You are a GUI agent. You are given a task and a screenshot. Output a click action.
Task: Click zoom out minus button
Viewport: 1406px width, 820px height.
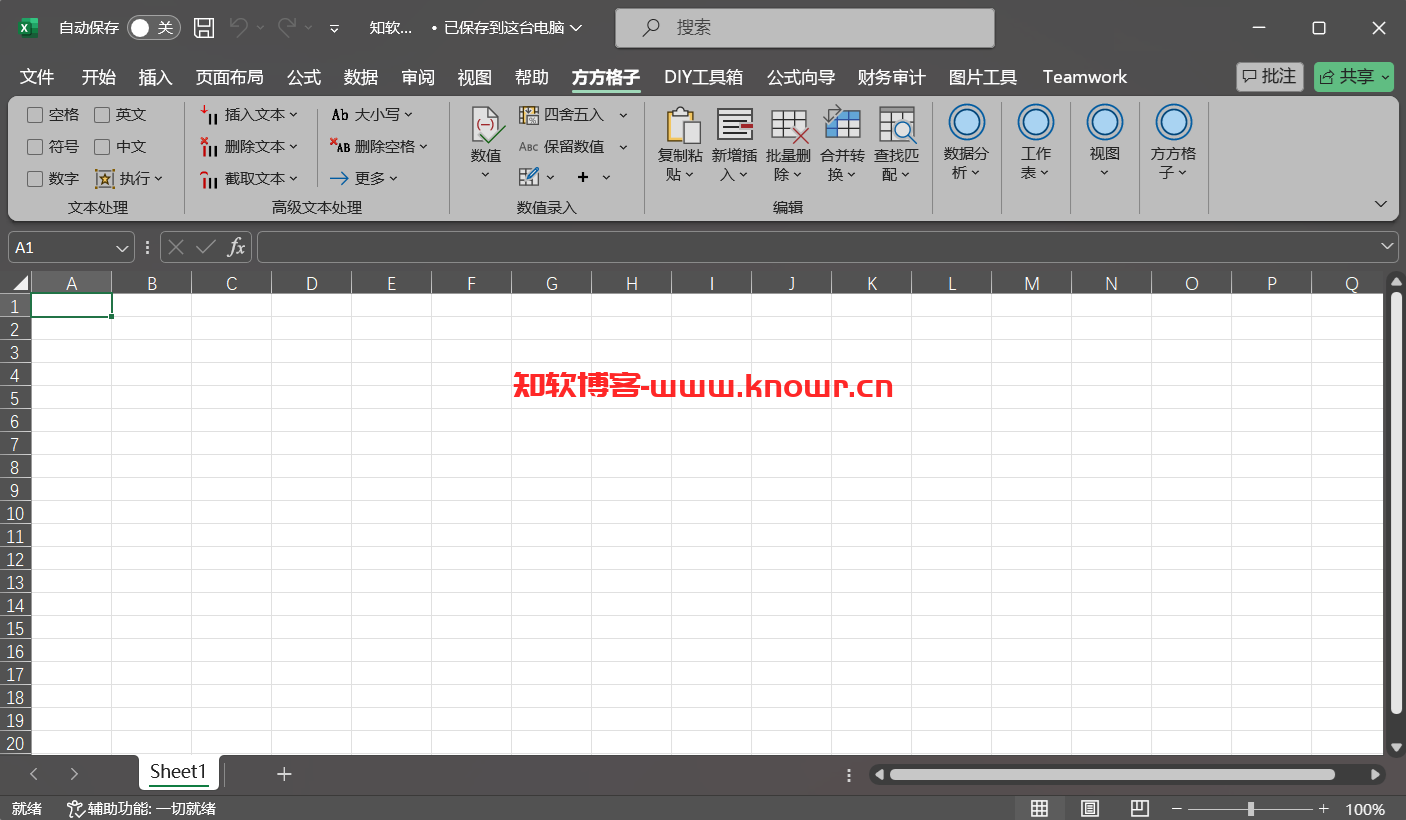(1177, 809)
